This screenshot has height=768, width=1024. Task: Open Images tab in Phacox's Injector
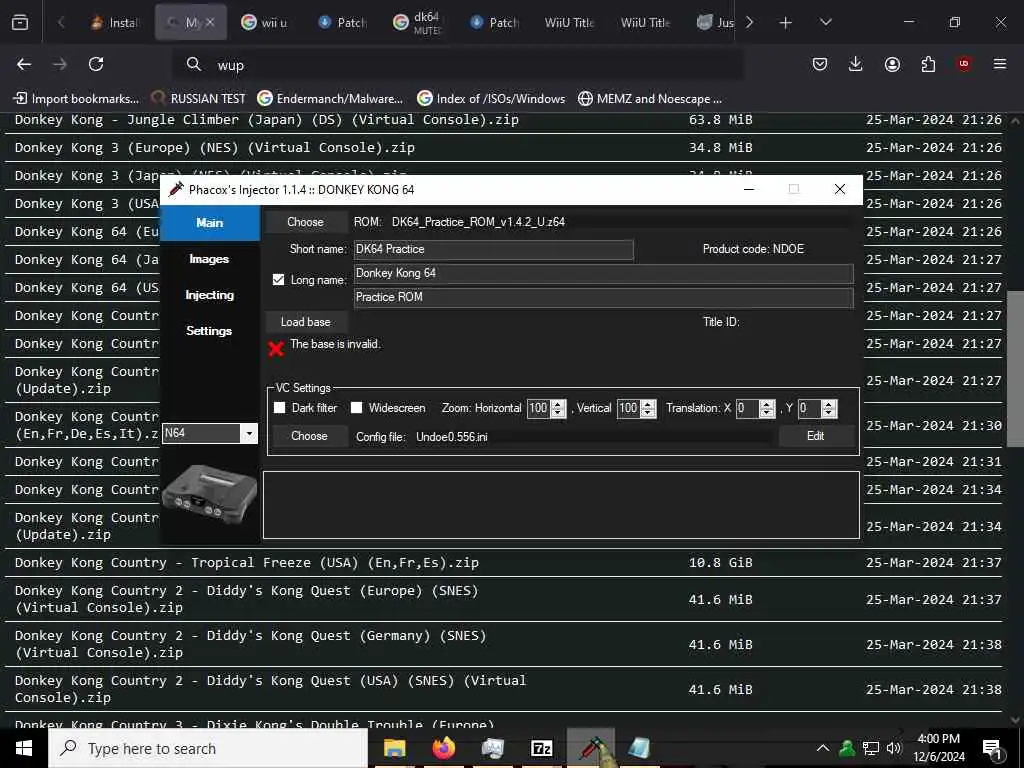point(209,259)
